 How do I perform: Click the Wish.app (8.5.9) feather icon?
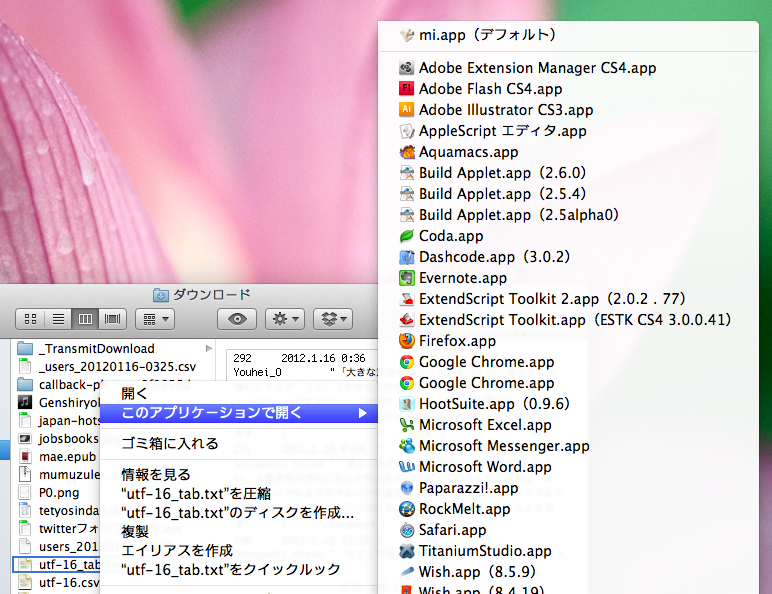[406, 572]
